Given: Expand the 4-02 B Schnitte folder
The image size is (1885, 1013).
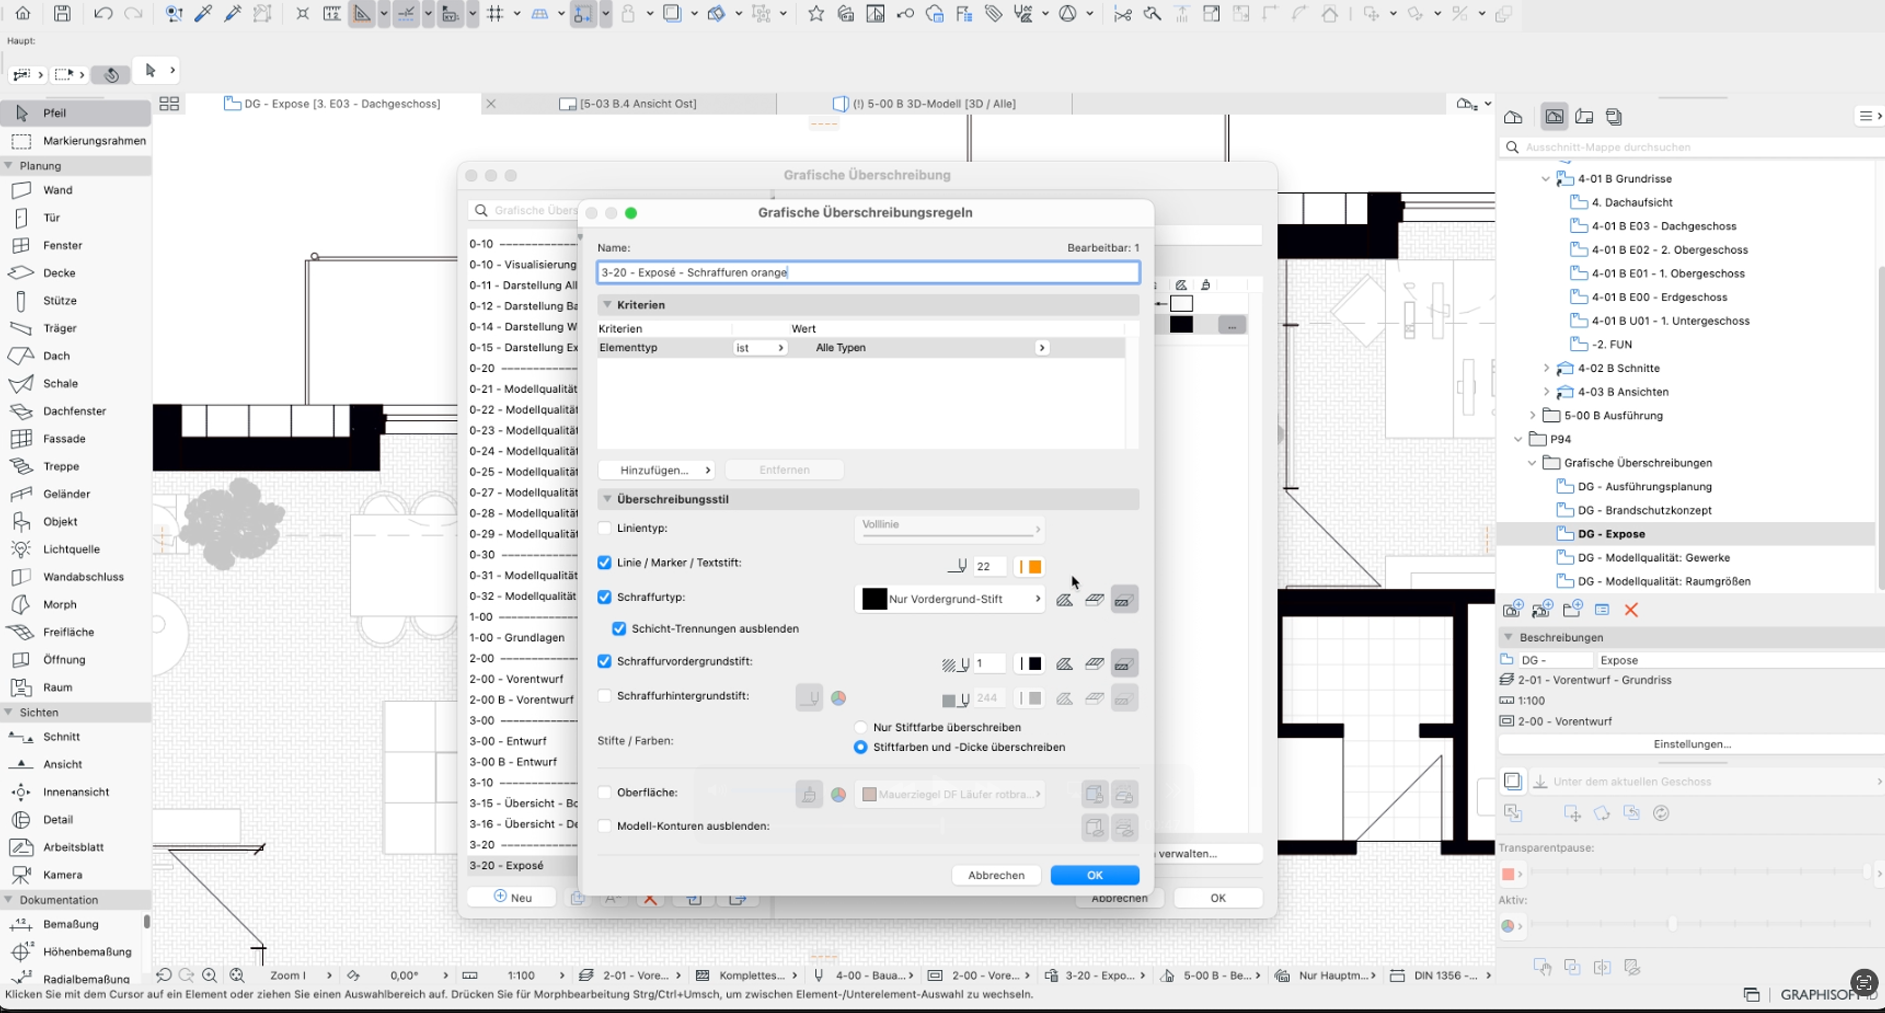Looking at the screenshot, I should coord(1546,368).
